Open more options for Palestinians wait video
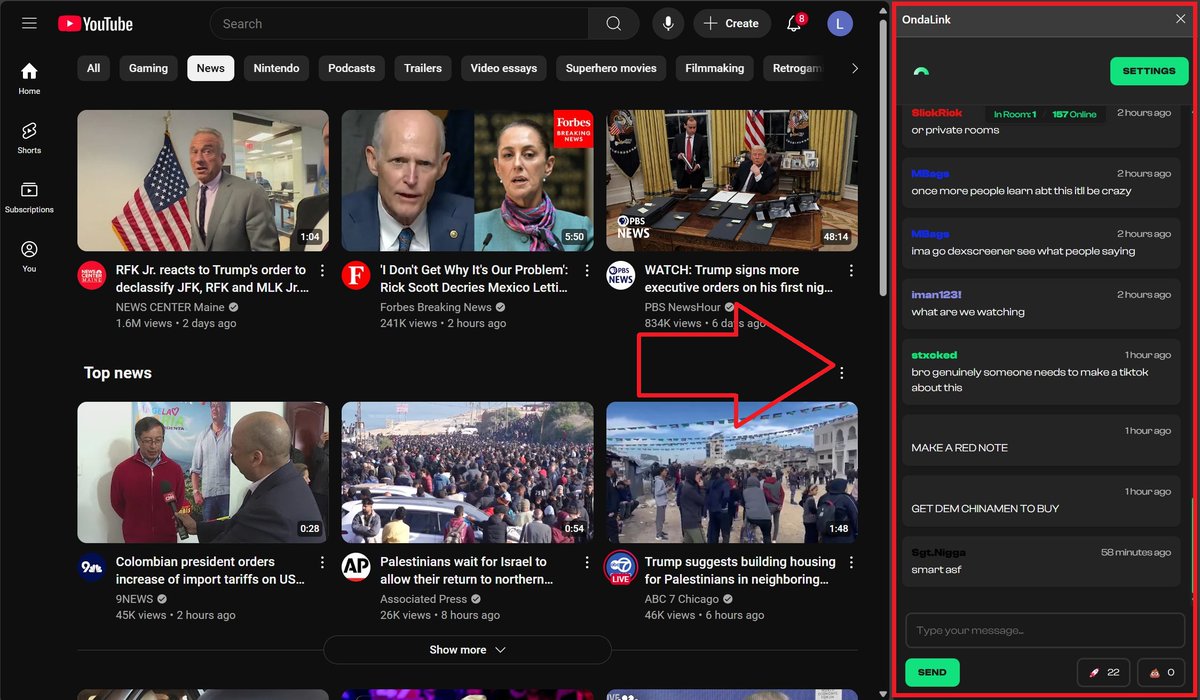The image size is (1200, 700). (x=586, y=563)
